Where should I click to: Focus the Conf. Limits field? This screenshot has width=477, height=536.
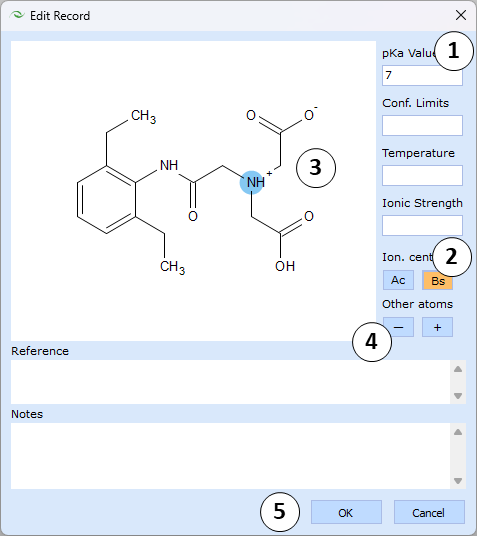coord(422,125)
